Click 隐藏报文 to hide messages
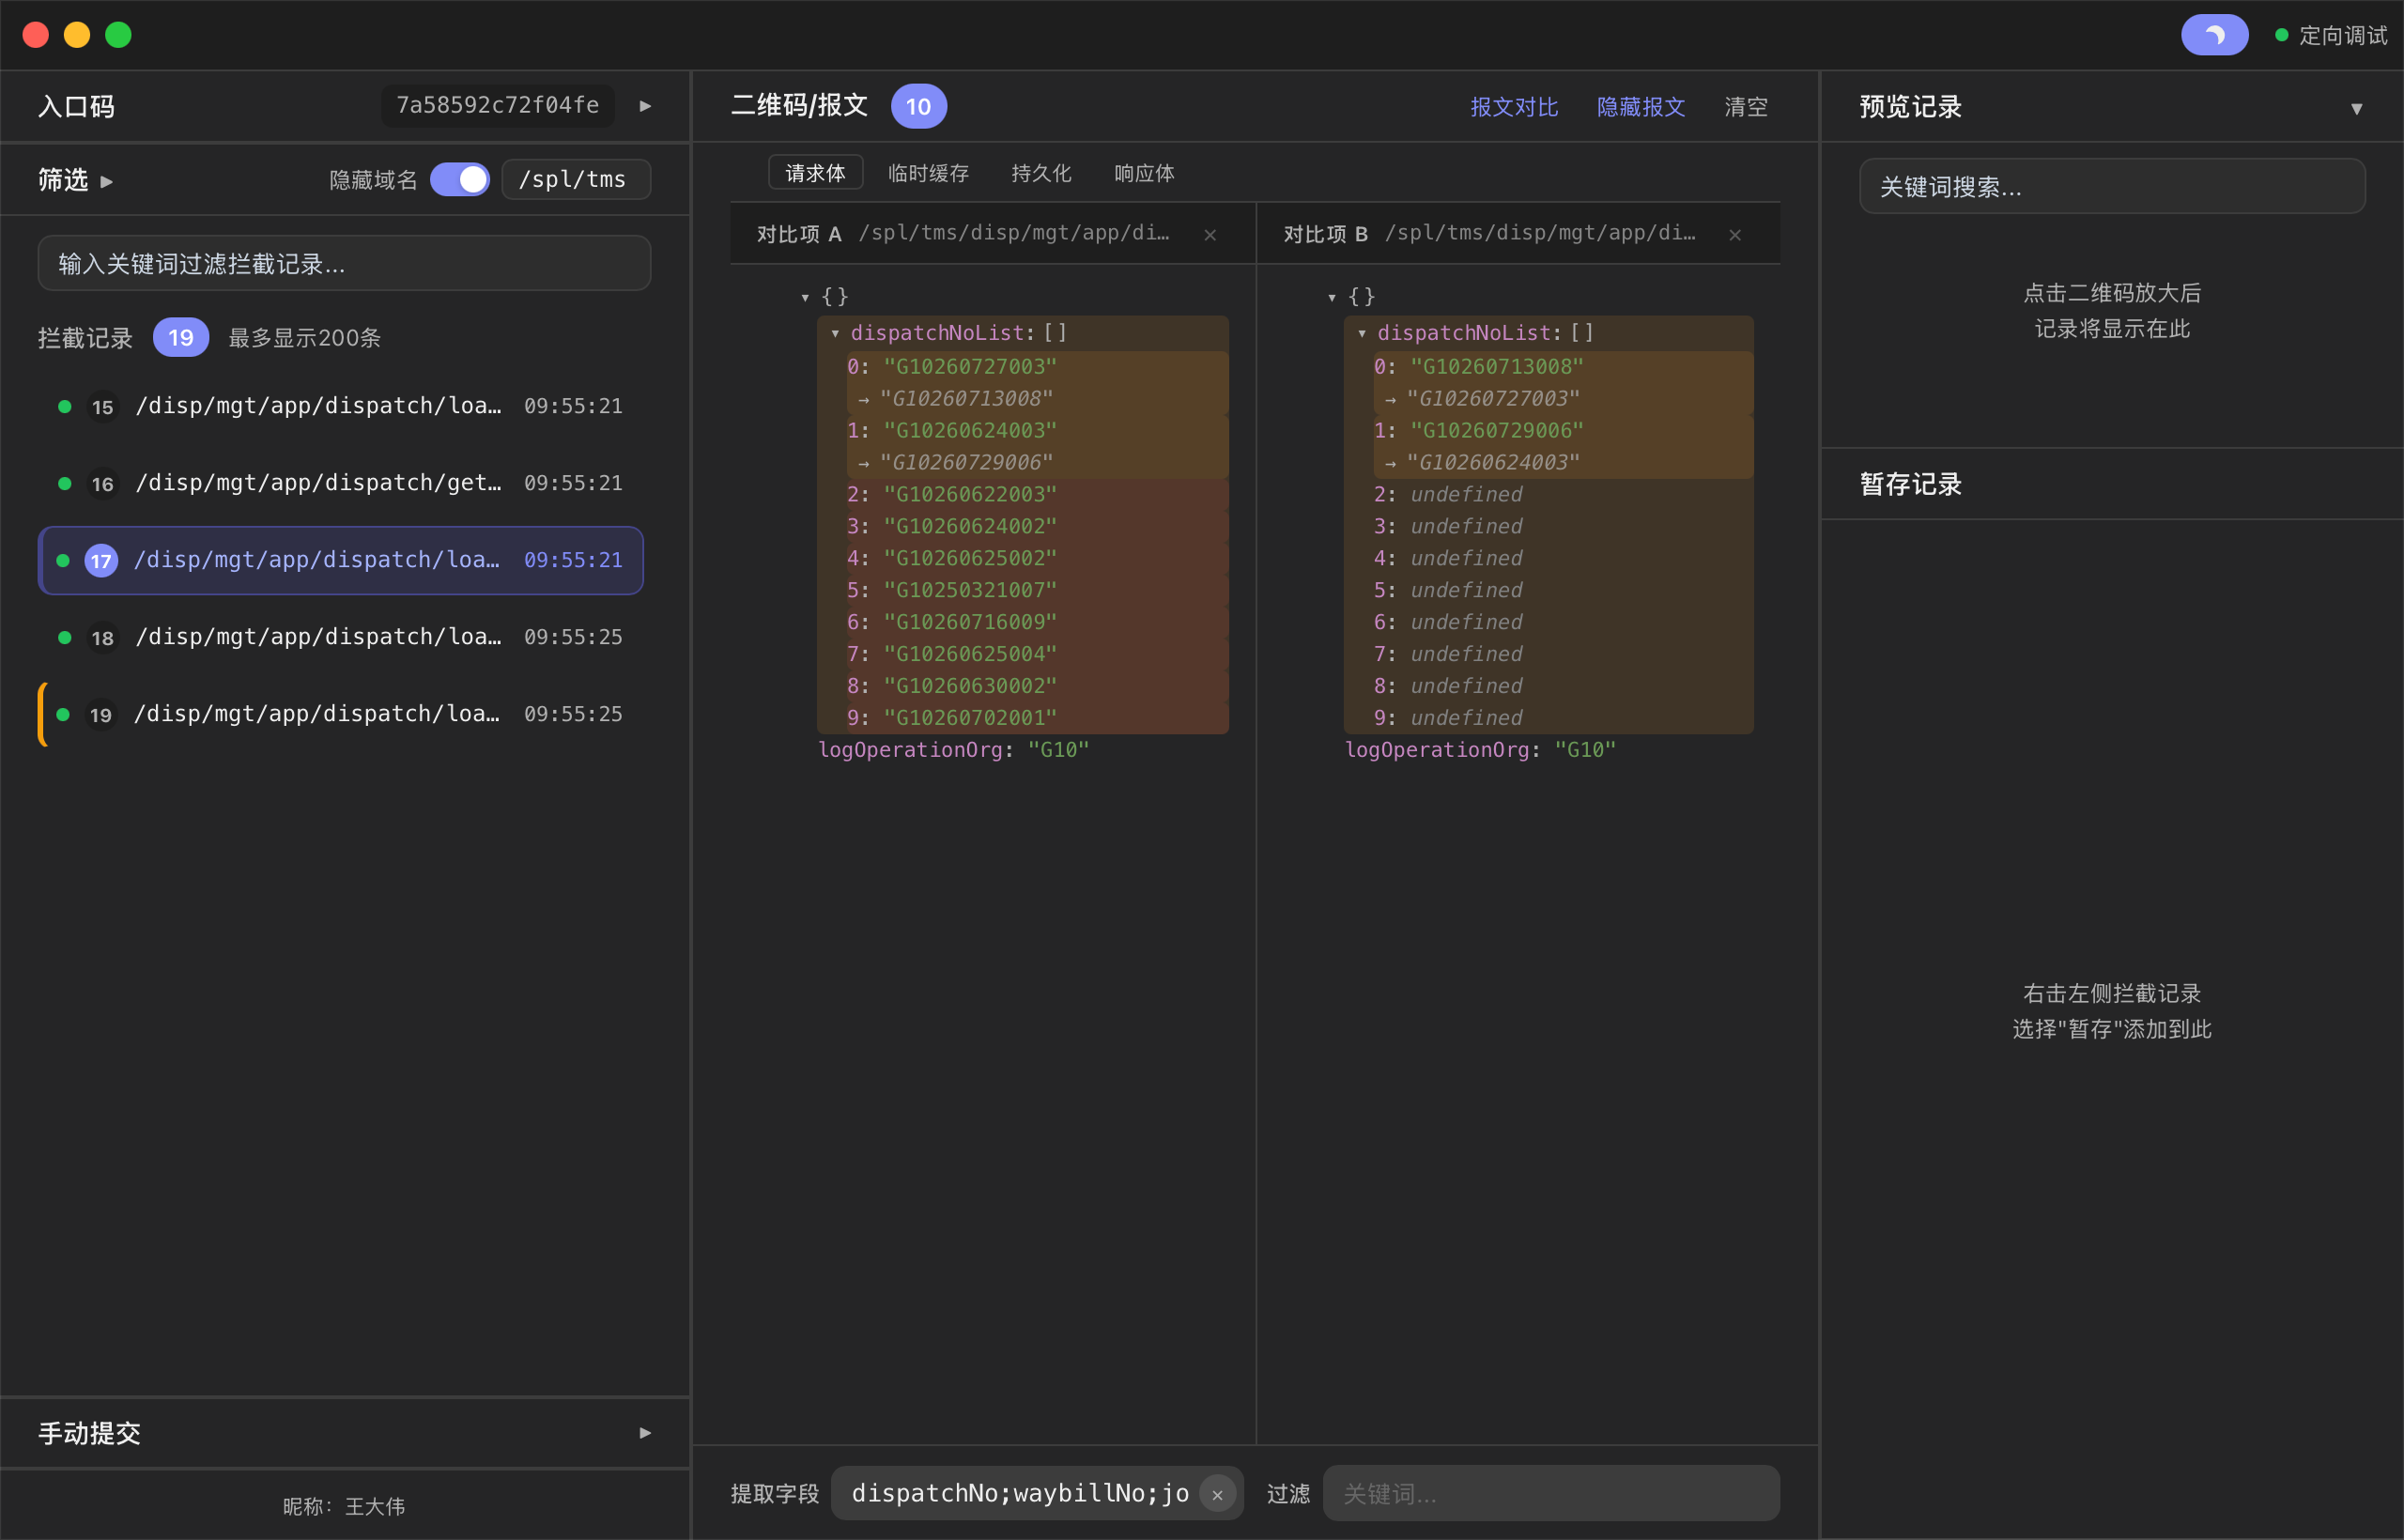The height and width of the screenshot is (1540, 2404). [x=1641, y=106]
